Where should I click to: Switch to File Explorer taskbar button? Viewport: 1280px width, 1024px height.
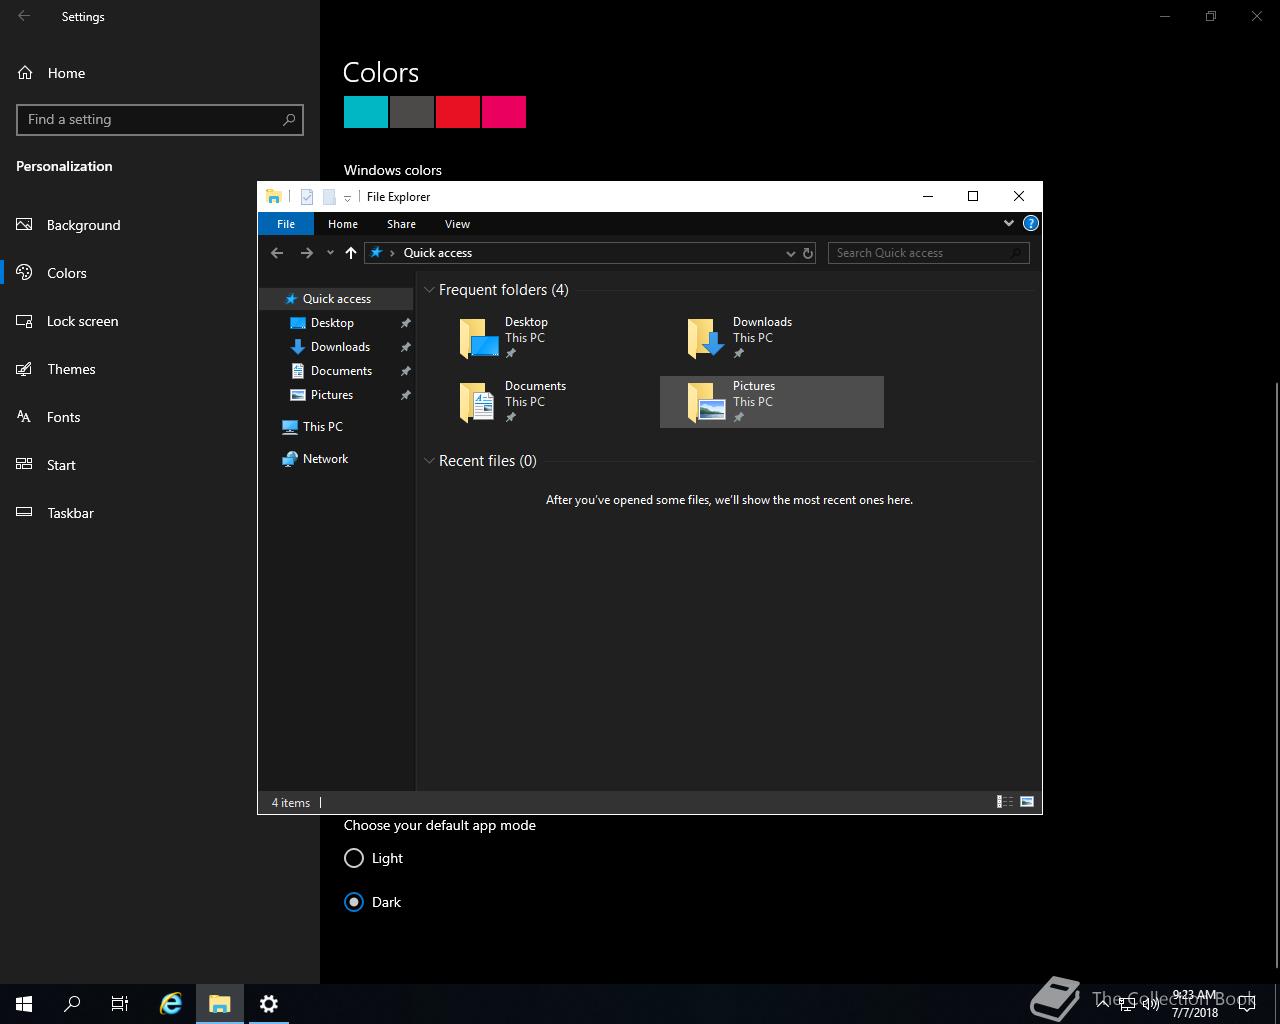[220, 1004]
